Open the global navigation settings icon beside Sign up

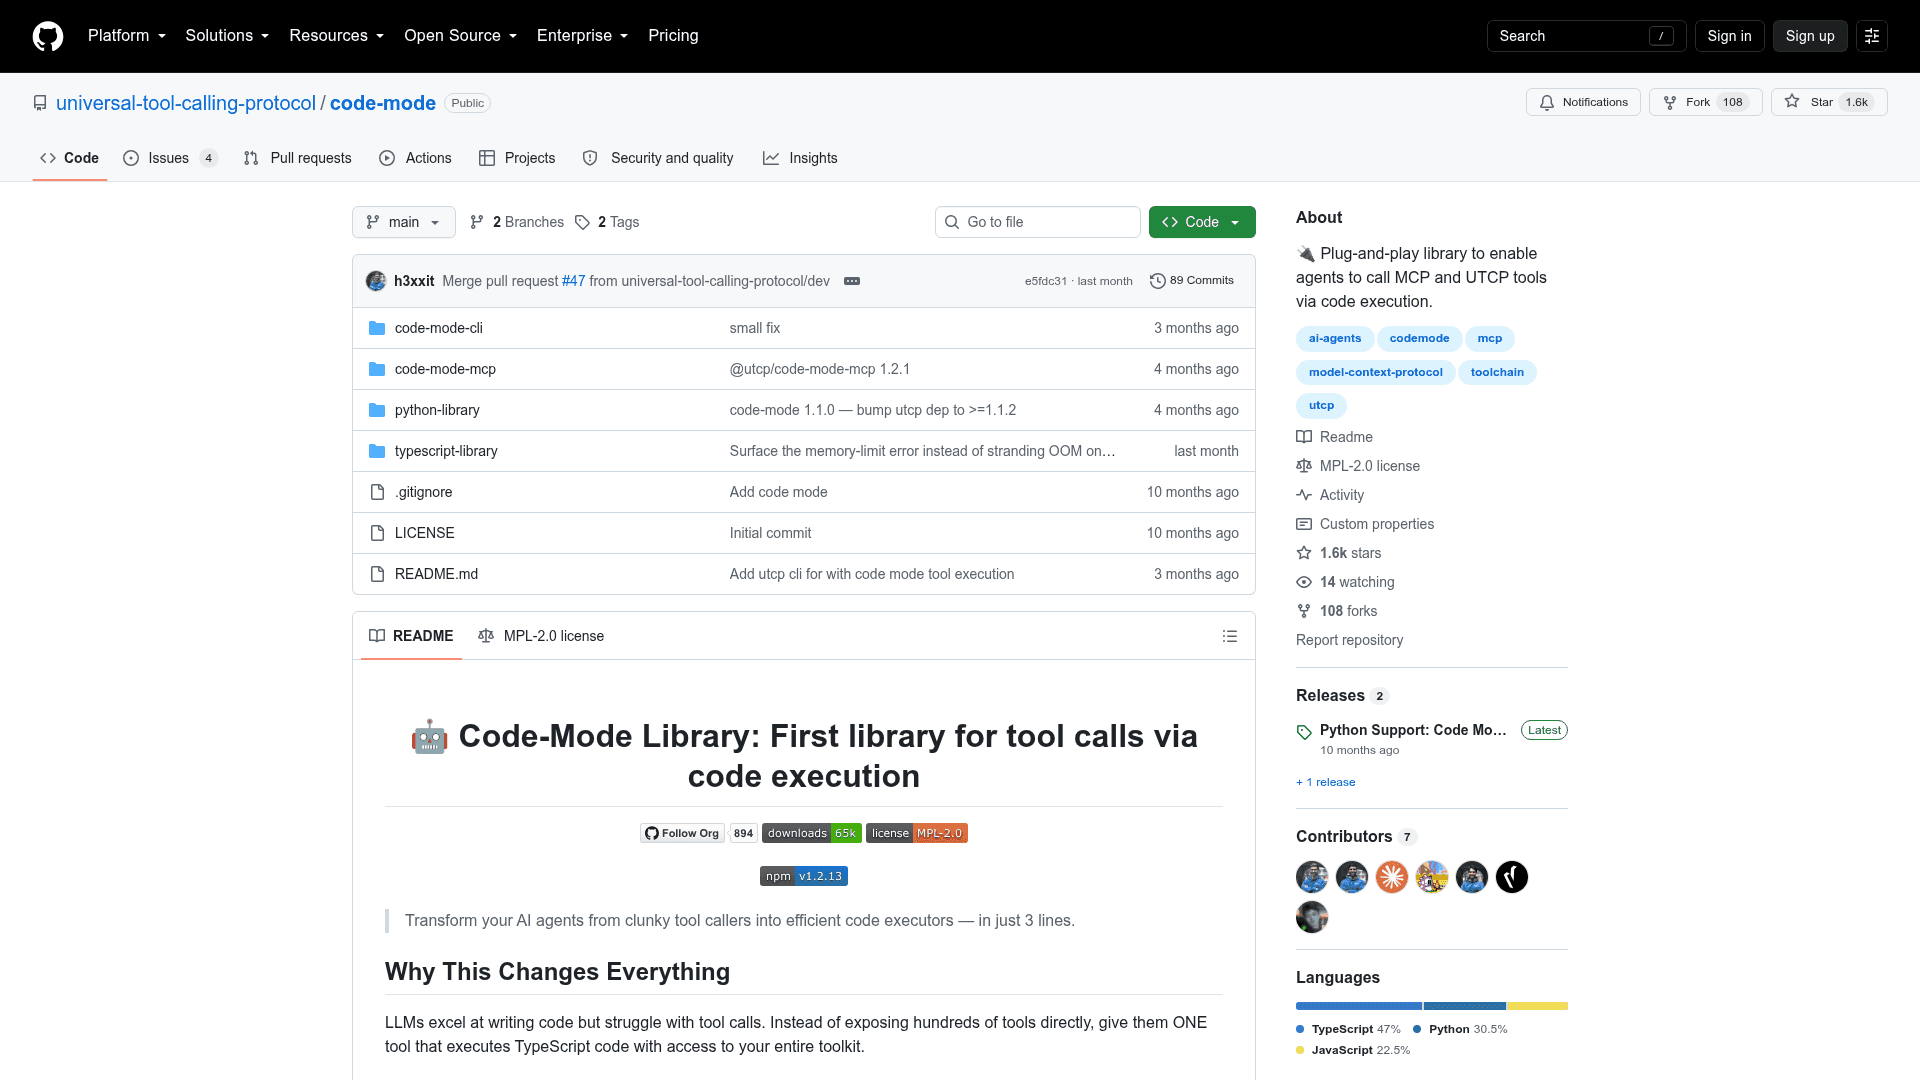point(1872,36)
